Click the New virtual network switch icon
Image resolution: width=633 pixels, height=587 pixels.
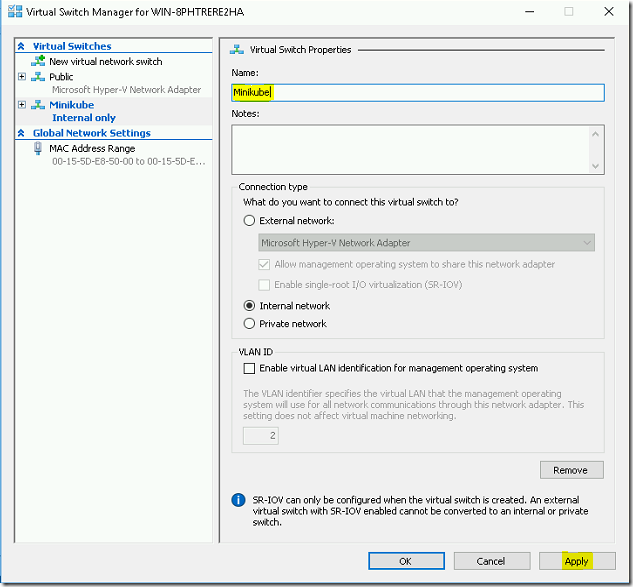coord(38,61)
